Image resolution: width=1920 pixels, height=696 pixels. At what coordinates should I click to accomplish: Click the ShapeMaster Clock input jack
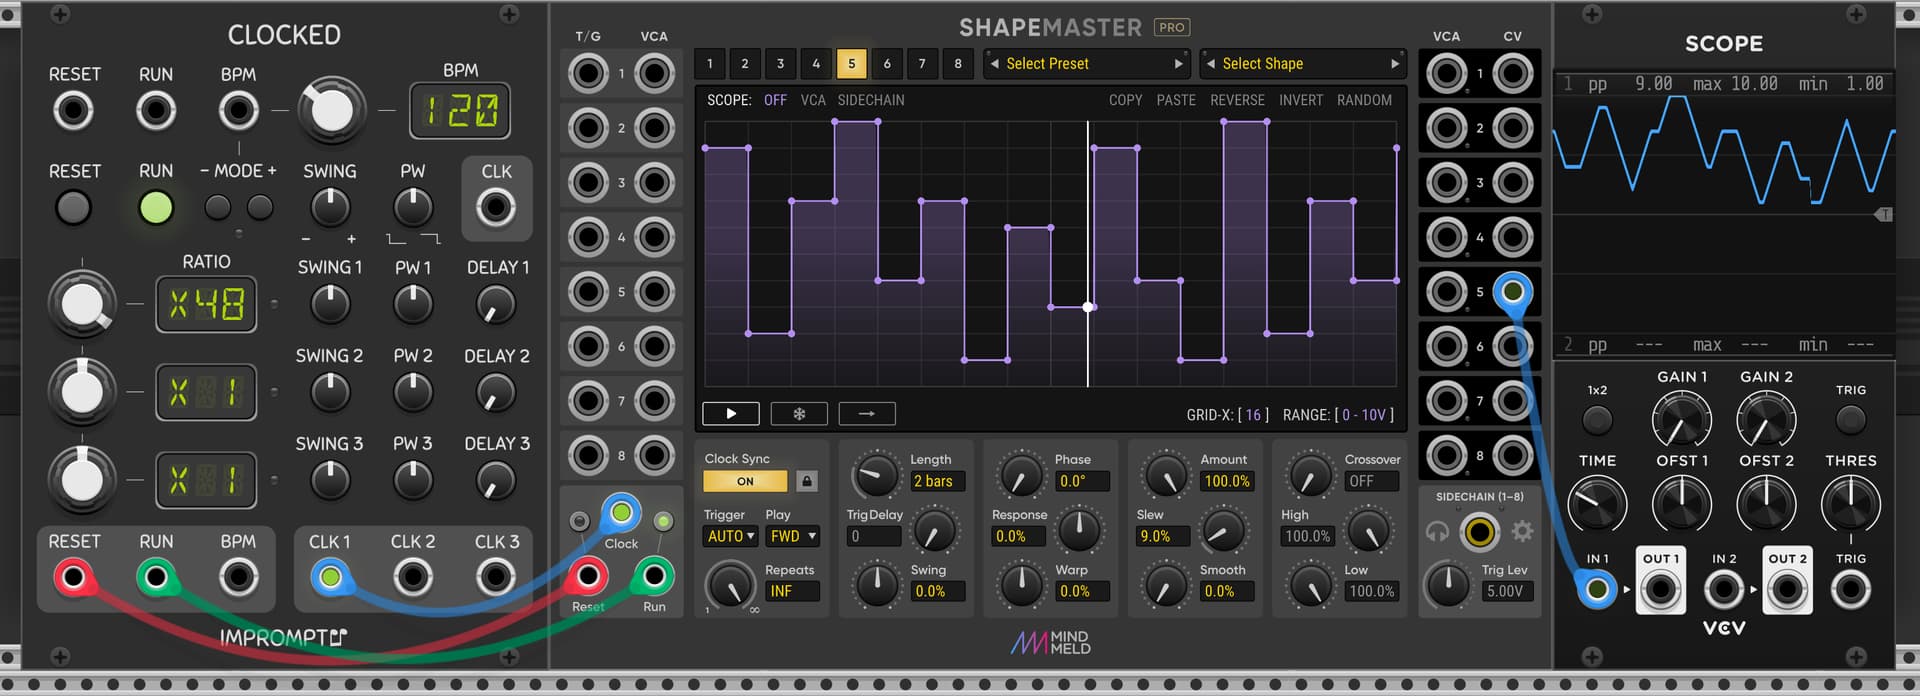(x=621, y=514)
